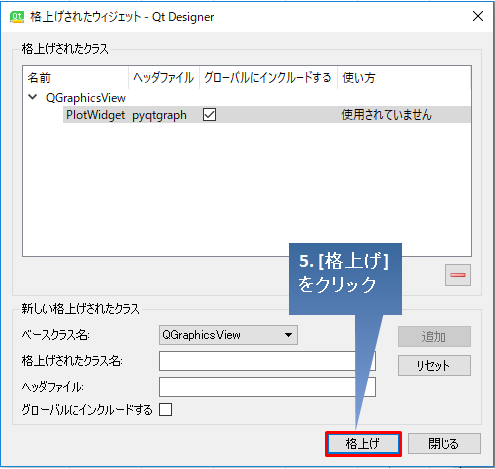Click the リセット reset button
The height and width of the screenshot is (469, 495).
pos(434,365)
